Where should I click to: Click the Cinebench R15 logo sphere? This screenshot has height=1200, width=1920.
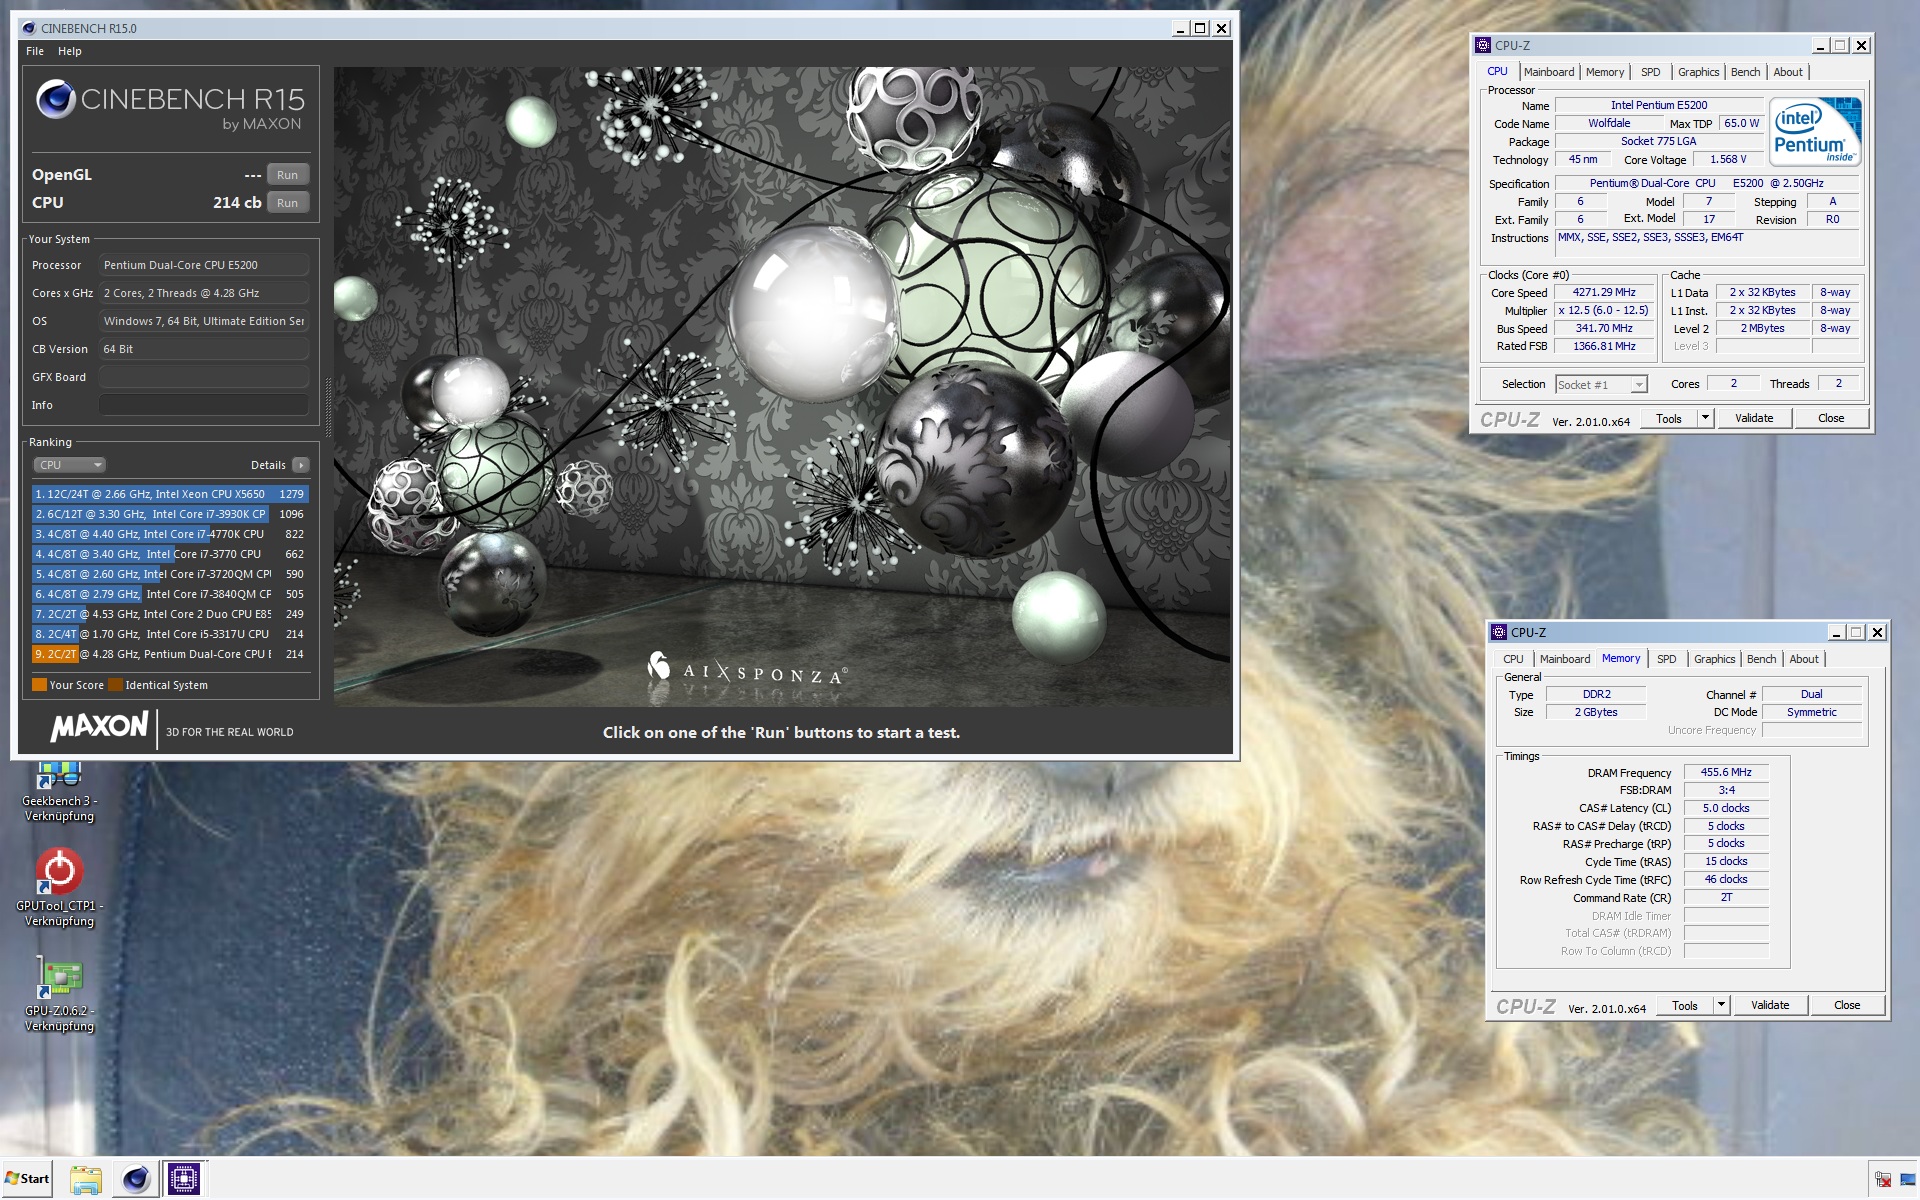pos(56,99)
